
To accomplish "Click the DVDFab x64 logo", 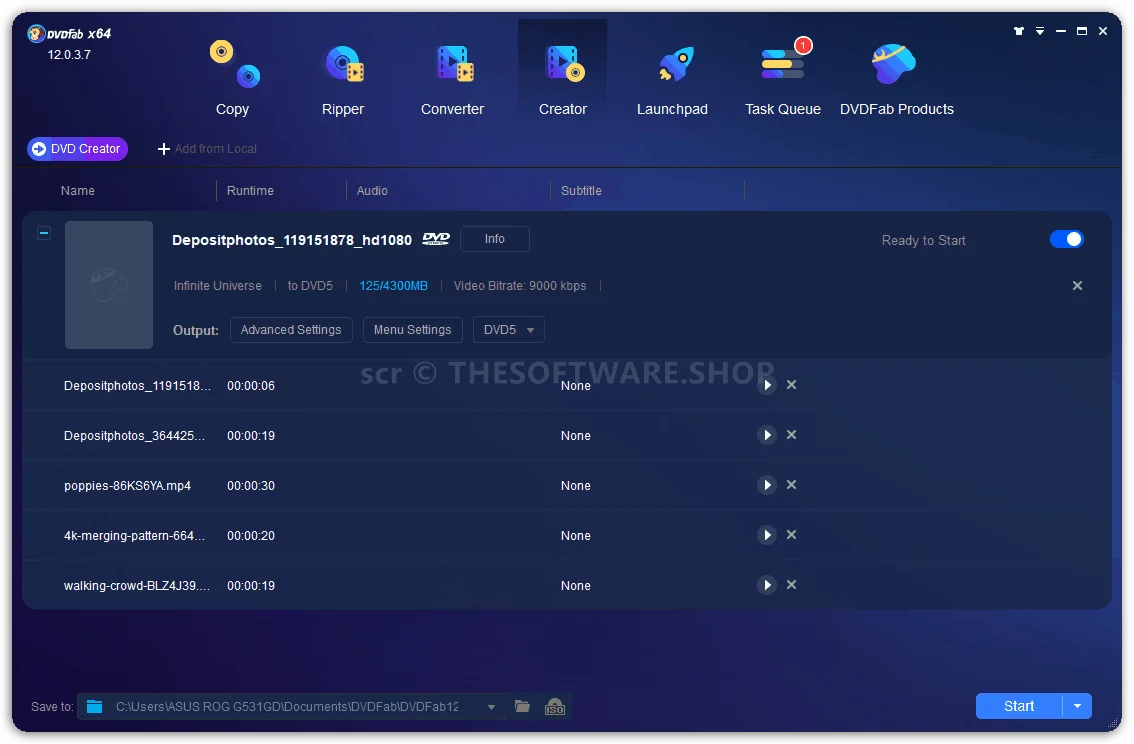I will pyautogui.click(x=69, y=33).
